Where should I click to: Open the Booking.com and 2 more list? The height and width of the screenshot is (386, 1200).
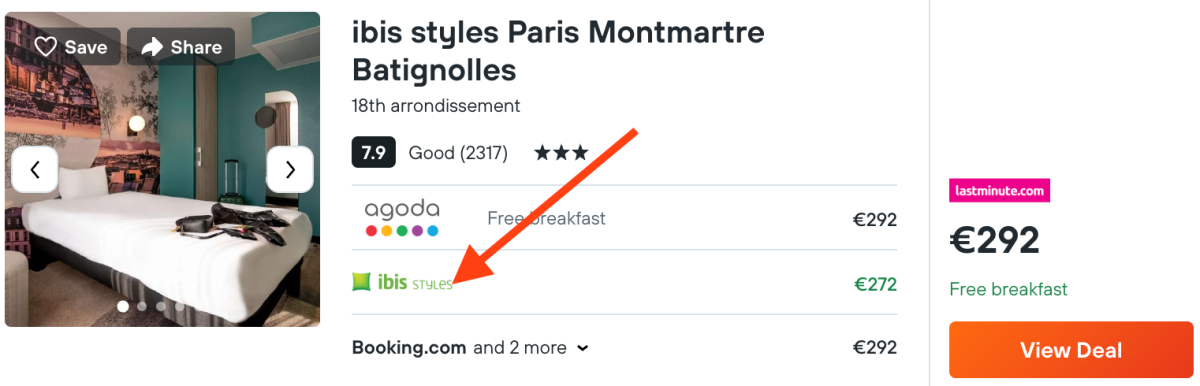coord(470,348)
